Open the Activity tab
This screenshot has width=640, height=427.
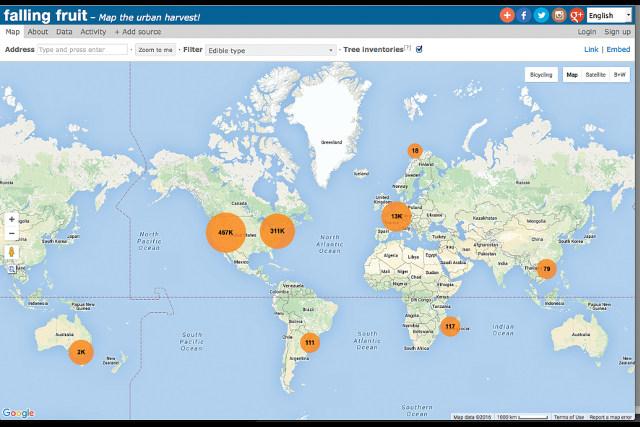pyautogui.click(x=93, y=31)
